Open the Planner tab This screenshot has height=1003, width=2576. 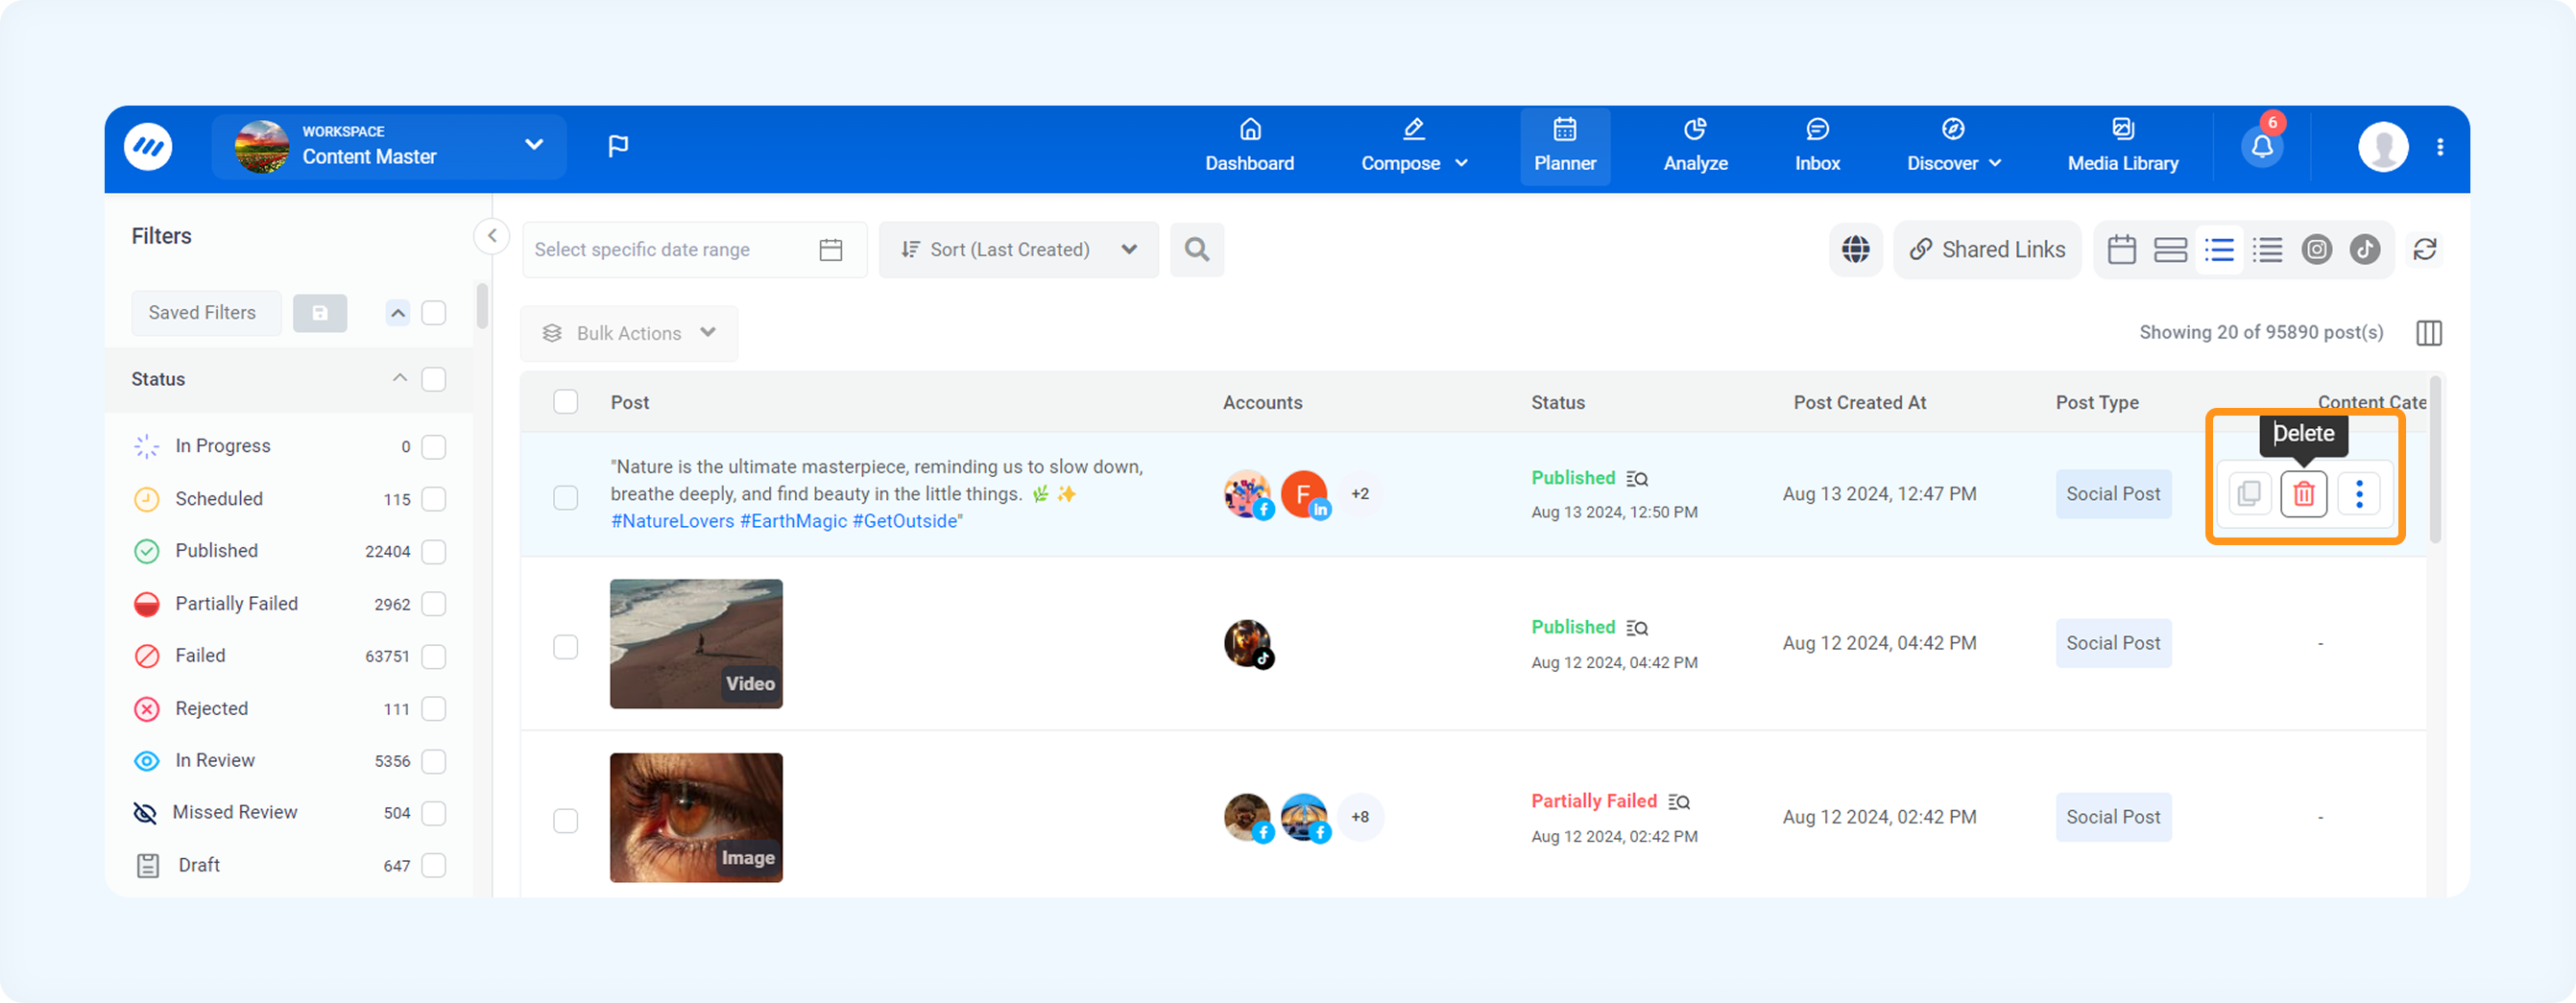pyautogui.click(x=1565, y=147)
